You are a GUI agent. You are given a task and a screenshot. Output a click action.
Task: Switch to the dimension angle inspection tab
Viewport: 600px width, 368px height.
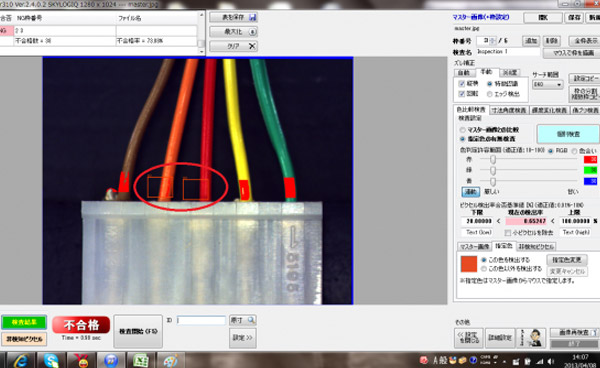pyautogui.click(x=509, y=110)
